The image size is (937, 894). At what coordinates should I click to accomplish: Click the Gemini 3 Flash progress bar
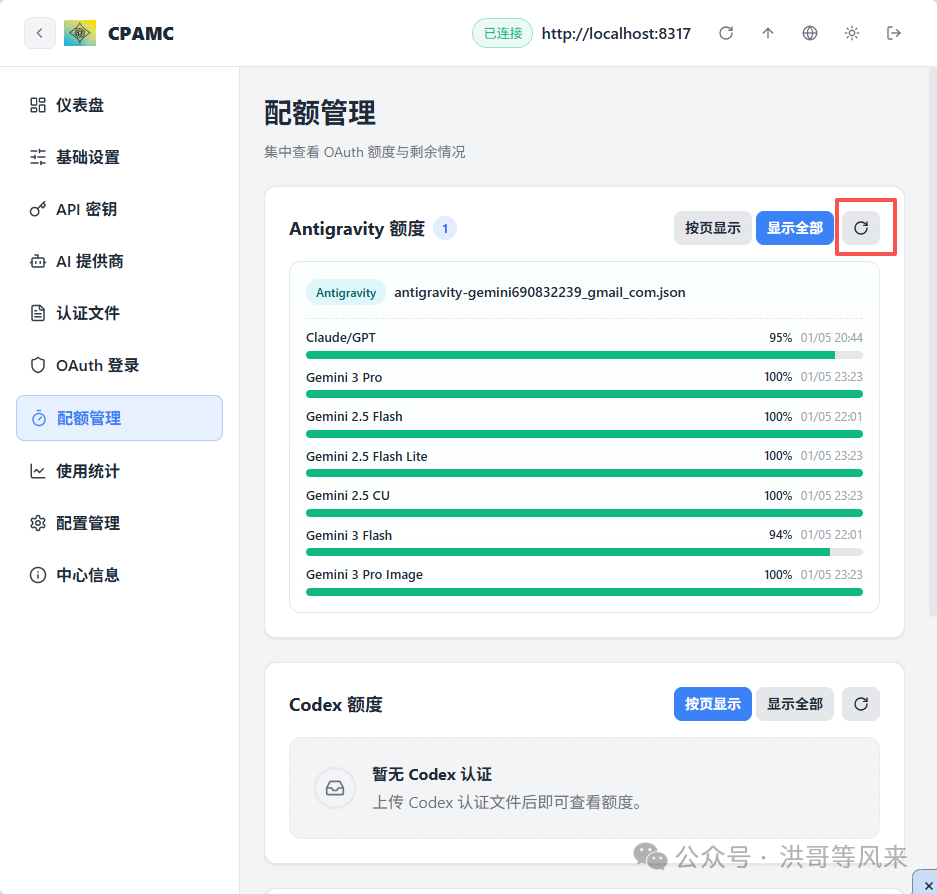pos(583,551)
